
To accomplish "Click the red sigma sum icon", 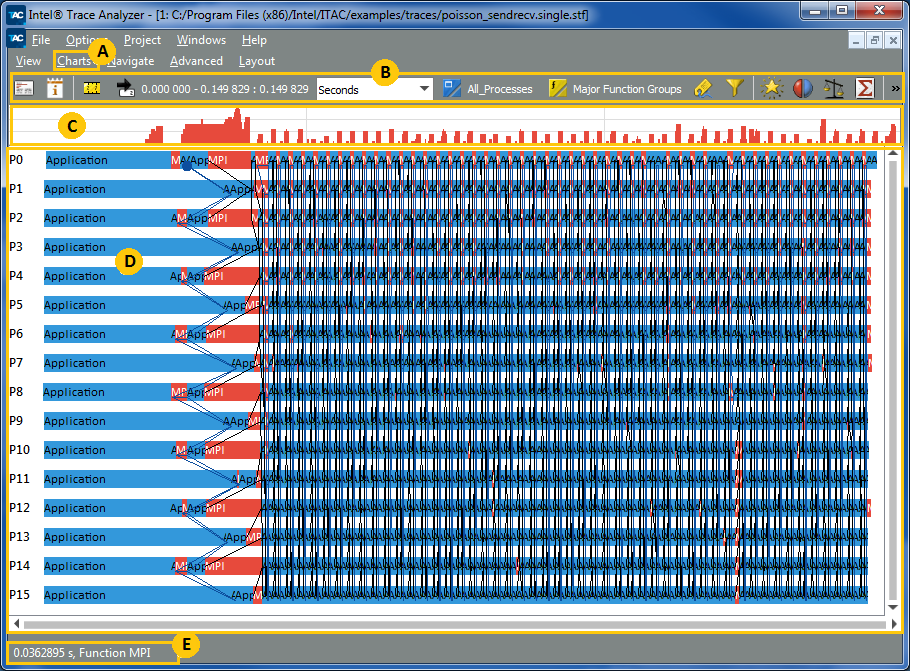I will [865, 89].
